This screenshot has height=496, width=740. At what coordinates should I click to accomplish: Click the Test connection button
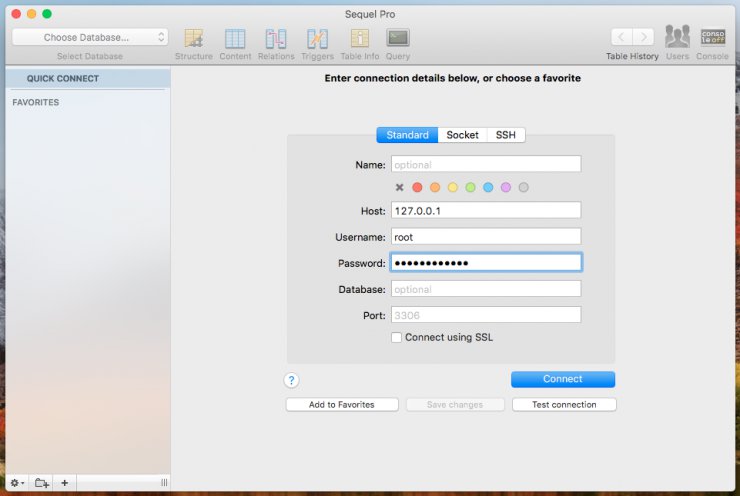point(564,404)
